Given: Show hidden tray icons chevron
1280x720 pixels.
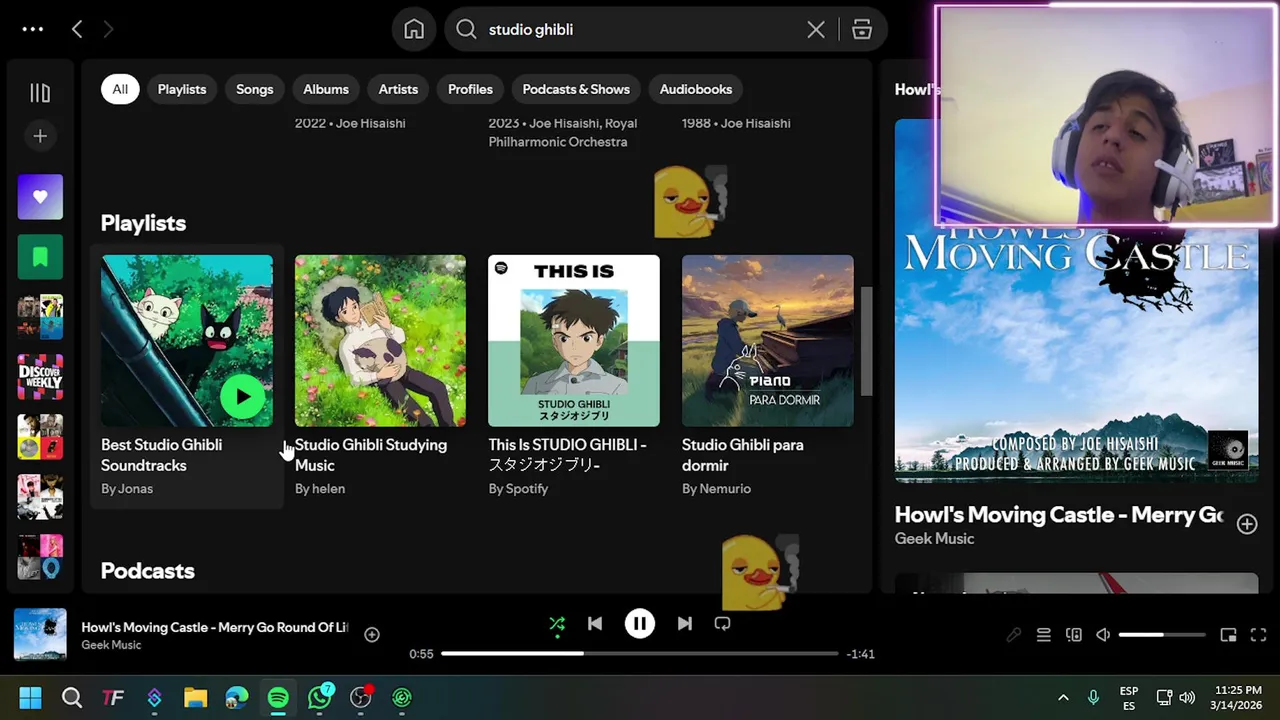Looking at the screenshot, I should (1063, 697).
